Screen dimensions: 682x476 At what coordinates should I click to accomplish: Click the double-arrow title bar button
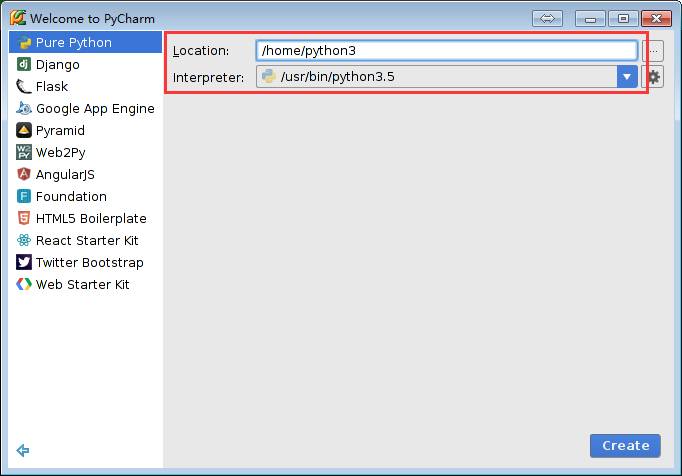[547, 19]
